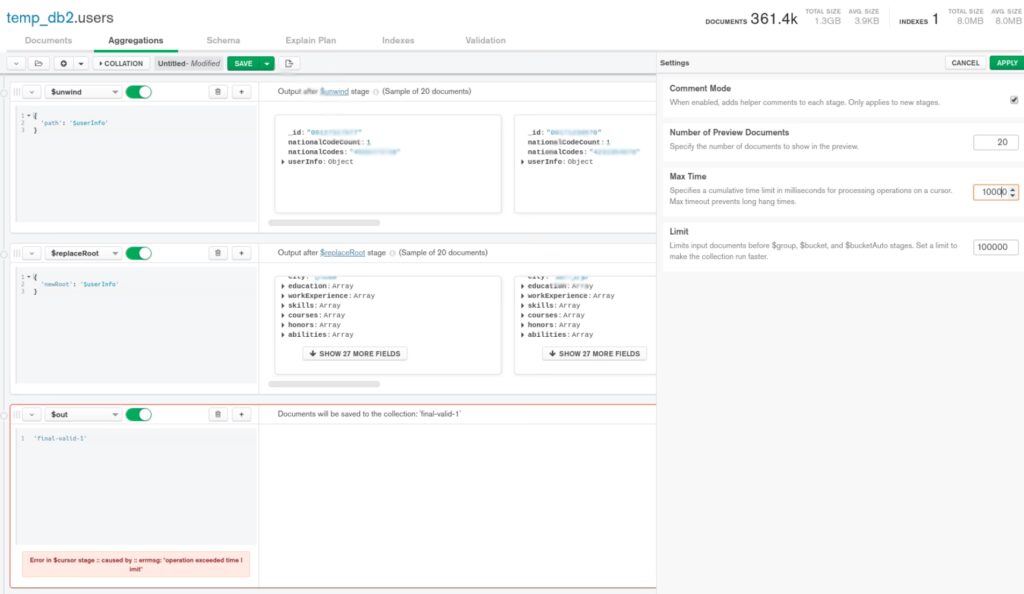1024x594 pixels.
Task: Delete the $replaceRoot stage with trash icon
Action: (218, 253)
